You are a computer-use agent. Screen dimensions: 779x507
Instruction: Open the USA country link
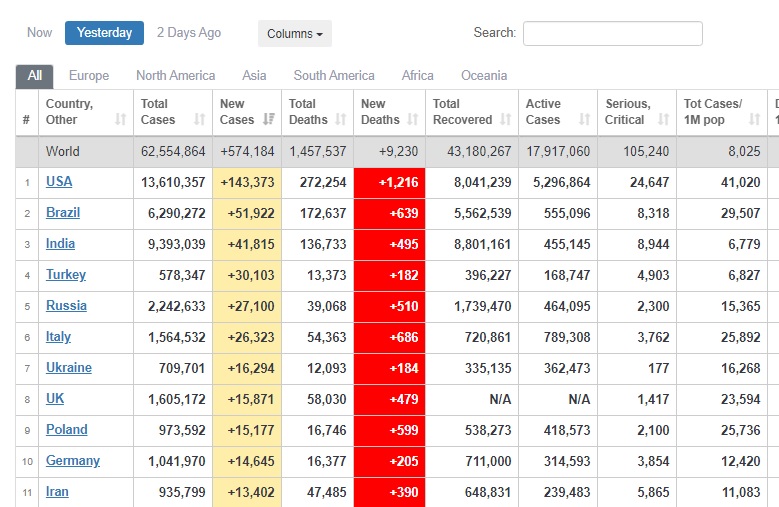59,182
